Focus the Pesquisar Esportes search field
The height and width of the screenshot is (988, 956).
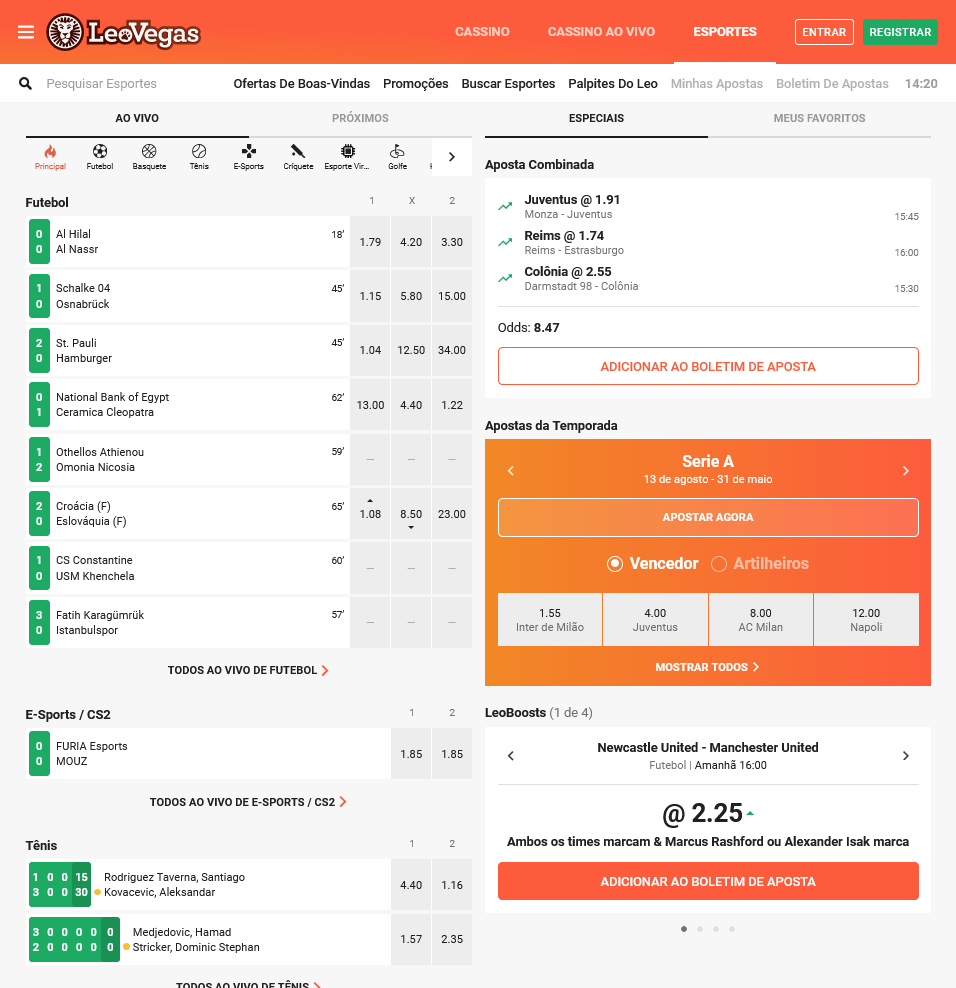coord(101,83)
